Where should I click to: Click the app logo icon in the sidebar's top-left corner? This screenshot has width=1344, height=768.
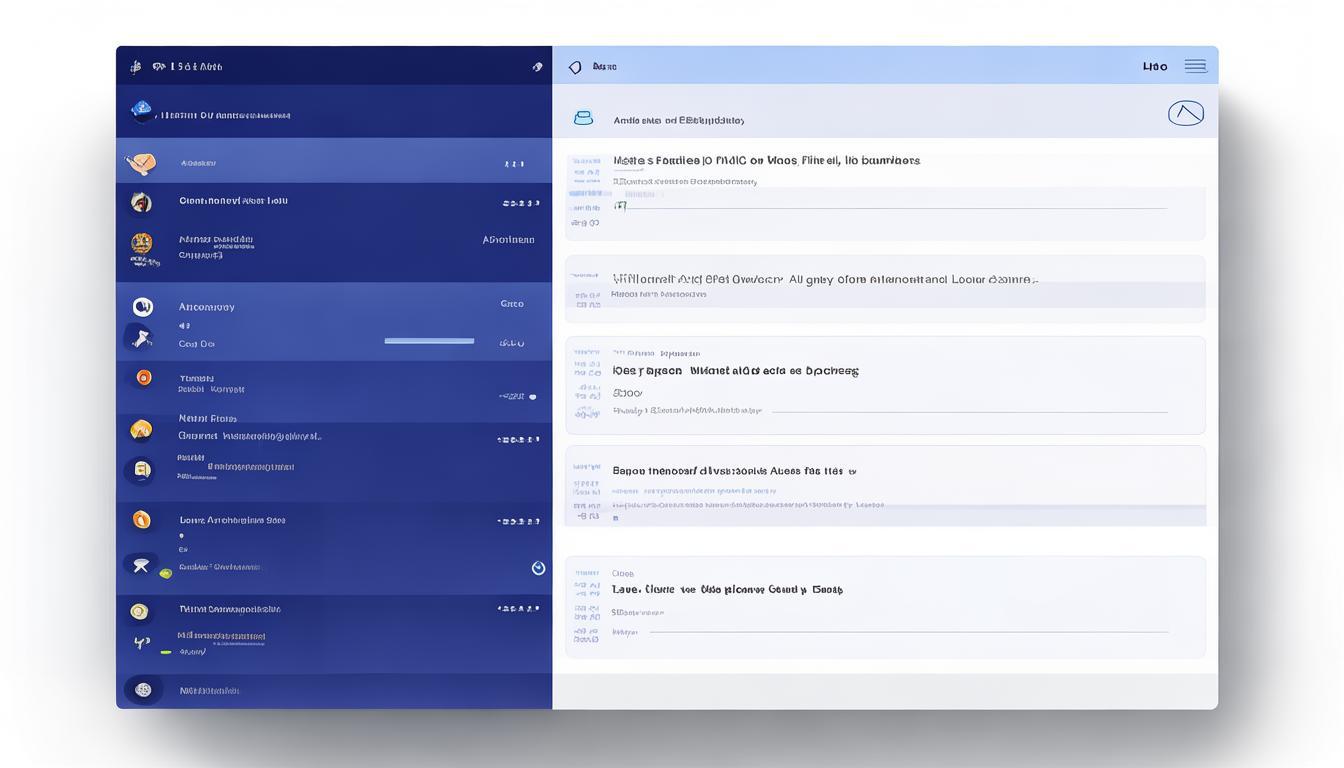pos(135,67)
